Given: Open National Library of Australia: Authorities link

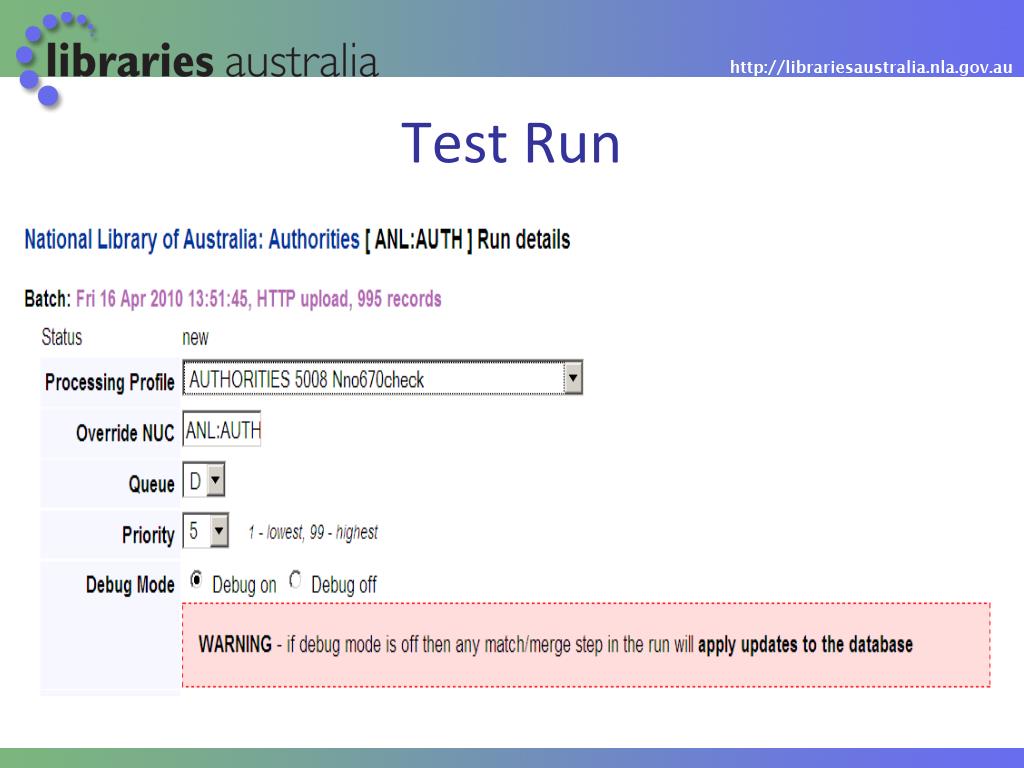Looking at the screenshot, I should (x=192, y=240).
